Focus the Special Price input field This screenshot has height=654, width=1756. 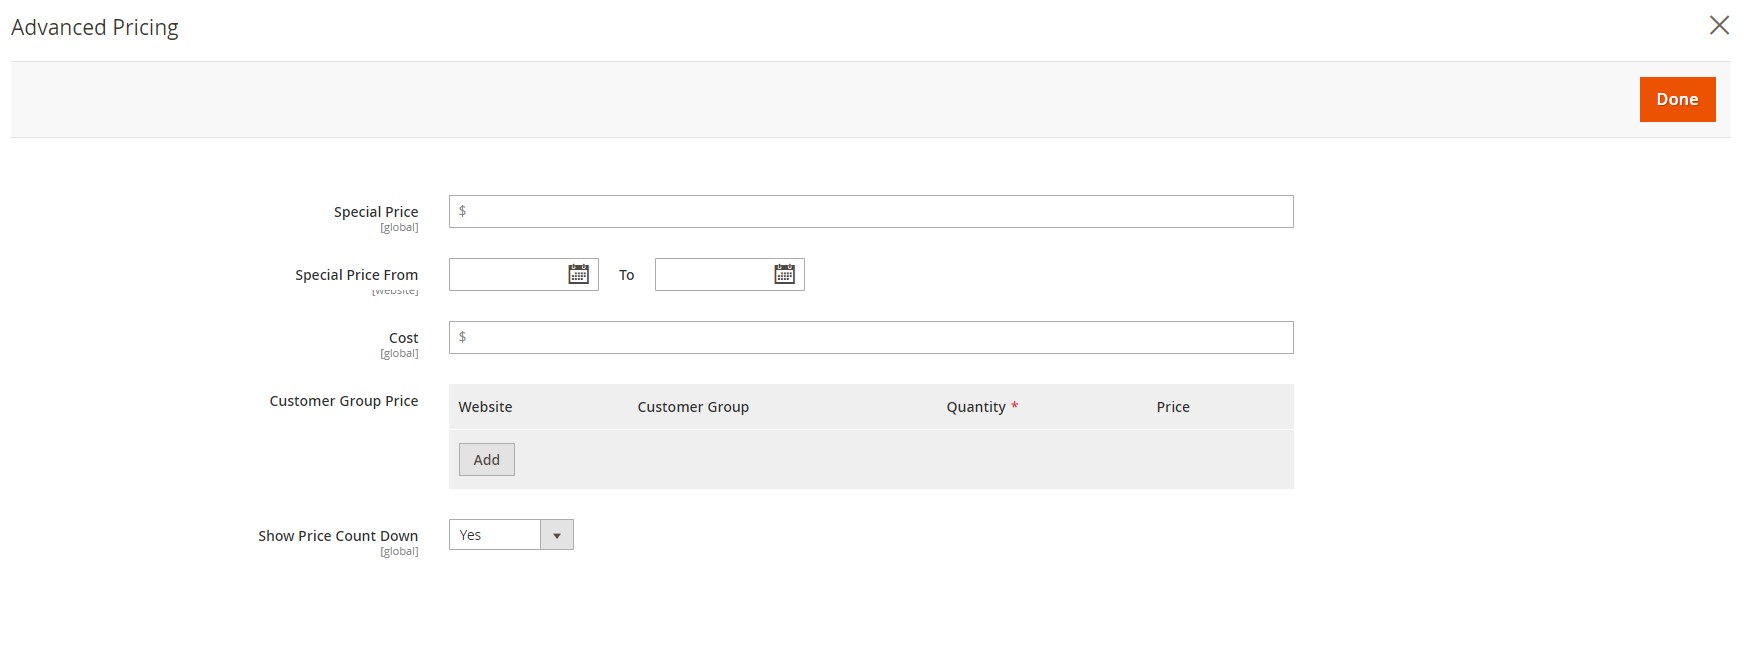871,211
